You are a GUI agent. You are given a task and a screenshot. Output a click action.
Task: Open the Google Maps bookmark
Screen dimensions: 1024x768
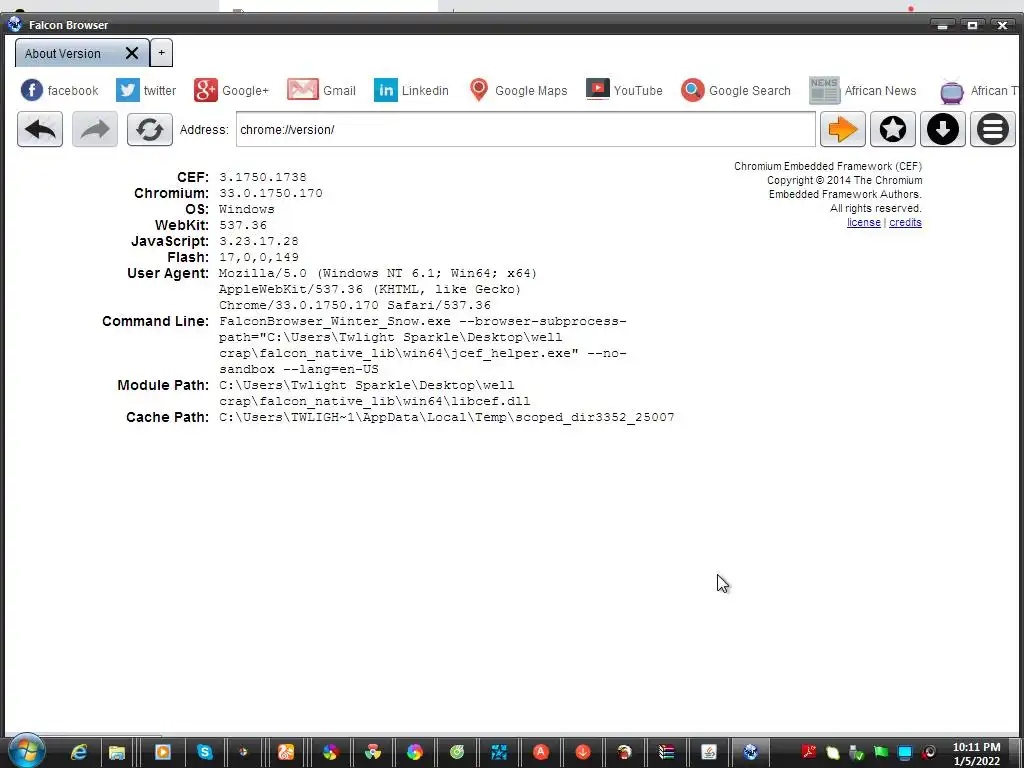pyautogui.click(x=518, y=90)
